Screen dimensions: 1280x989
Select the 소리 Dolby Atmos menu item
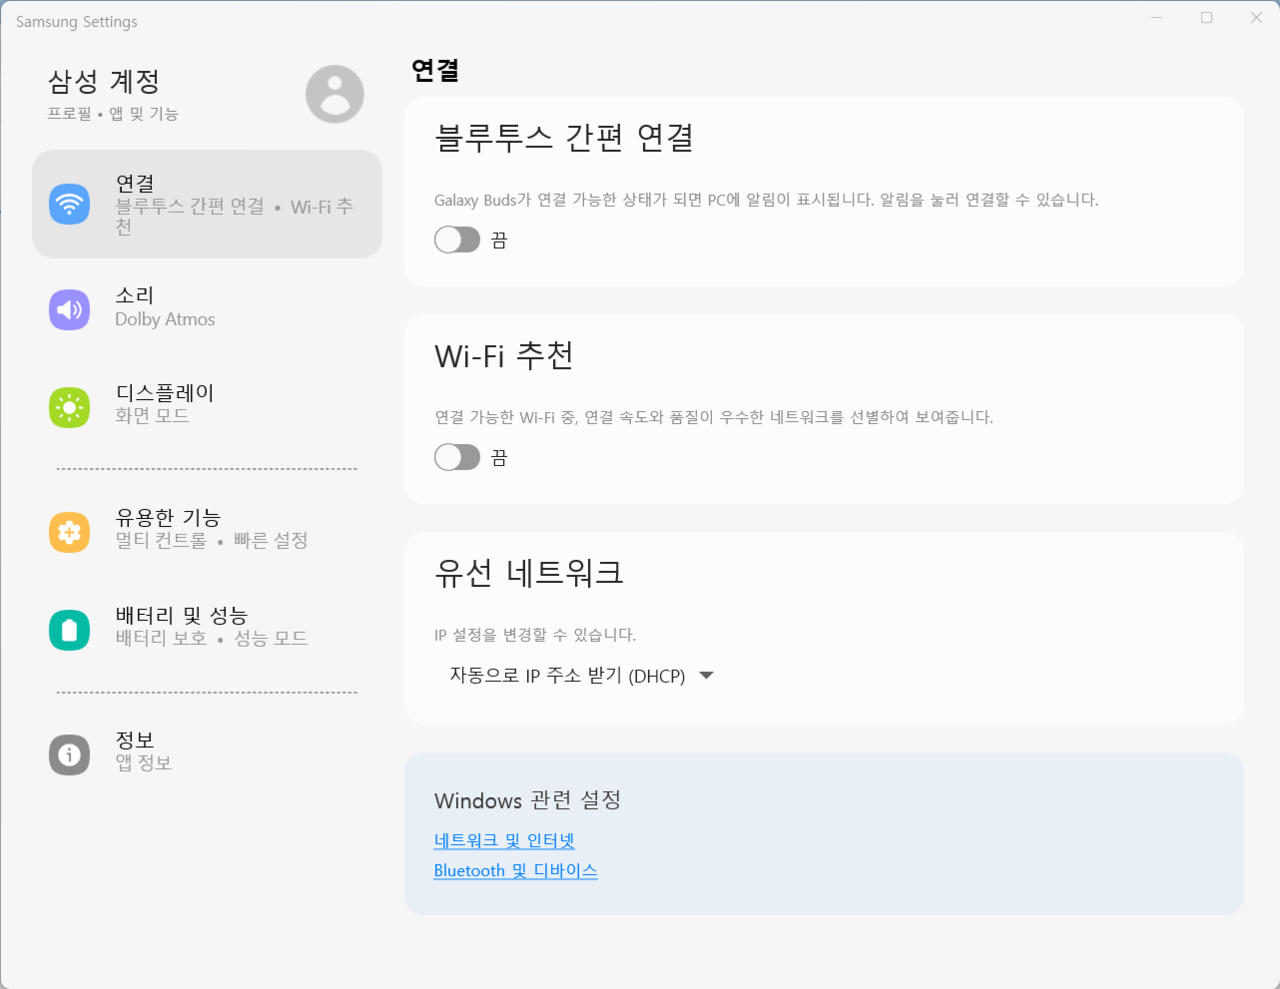pyautogui.click(x=165, y=307)
